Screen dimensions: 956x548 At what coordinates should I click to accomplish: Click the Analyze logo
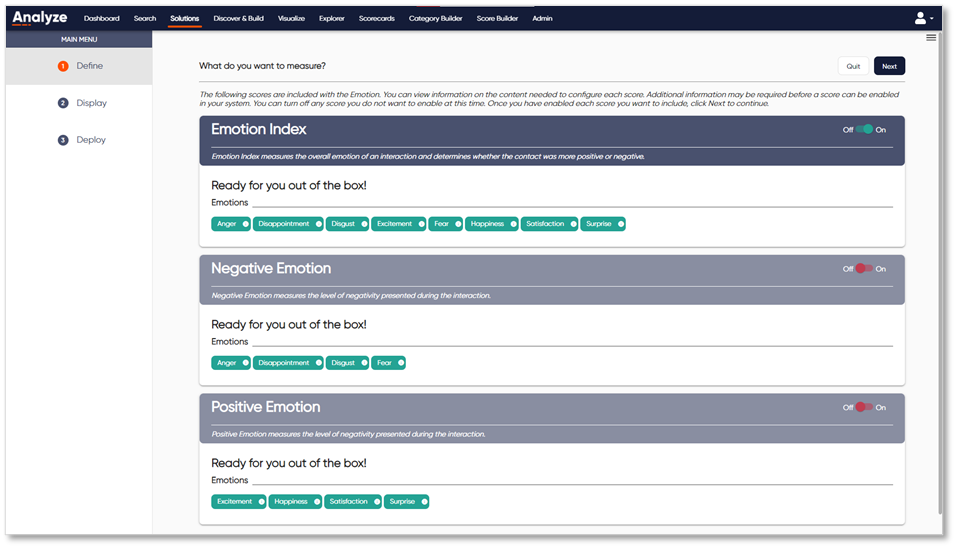tap(40, 18)
